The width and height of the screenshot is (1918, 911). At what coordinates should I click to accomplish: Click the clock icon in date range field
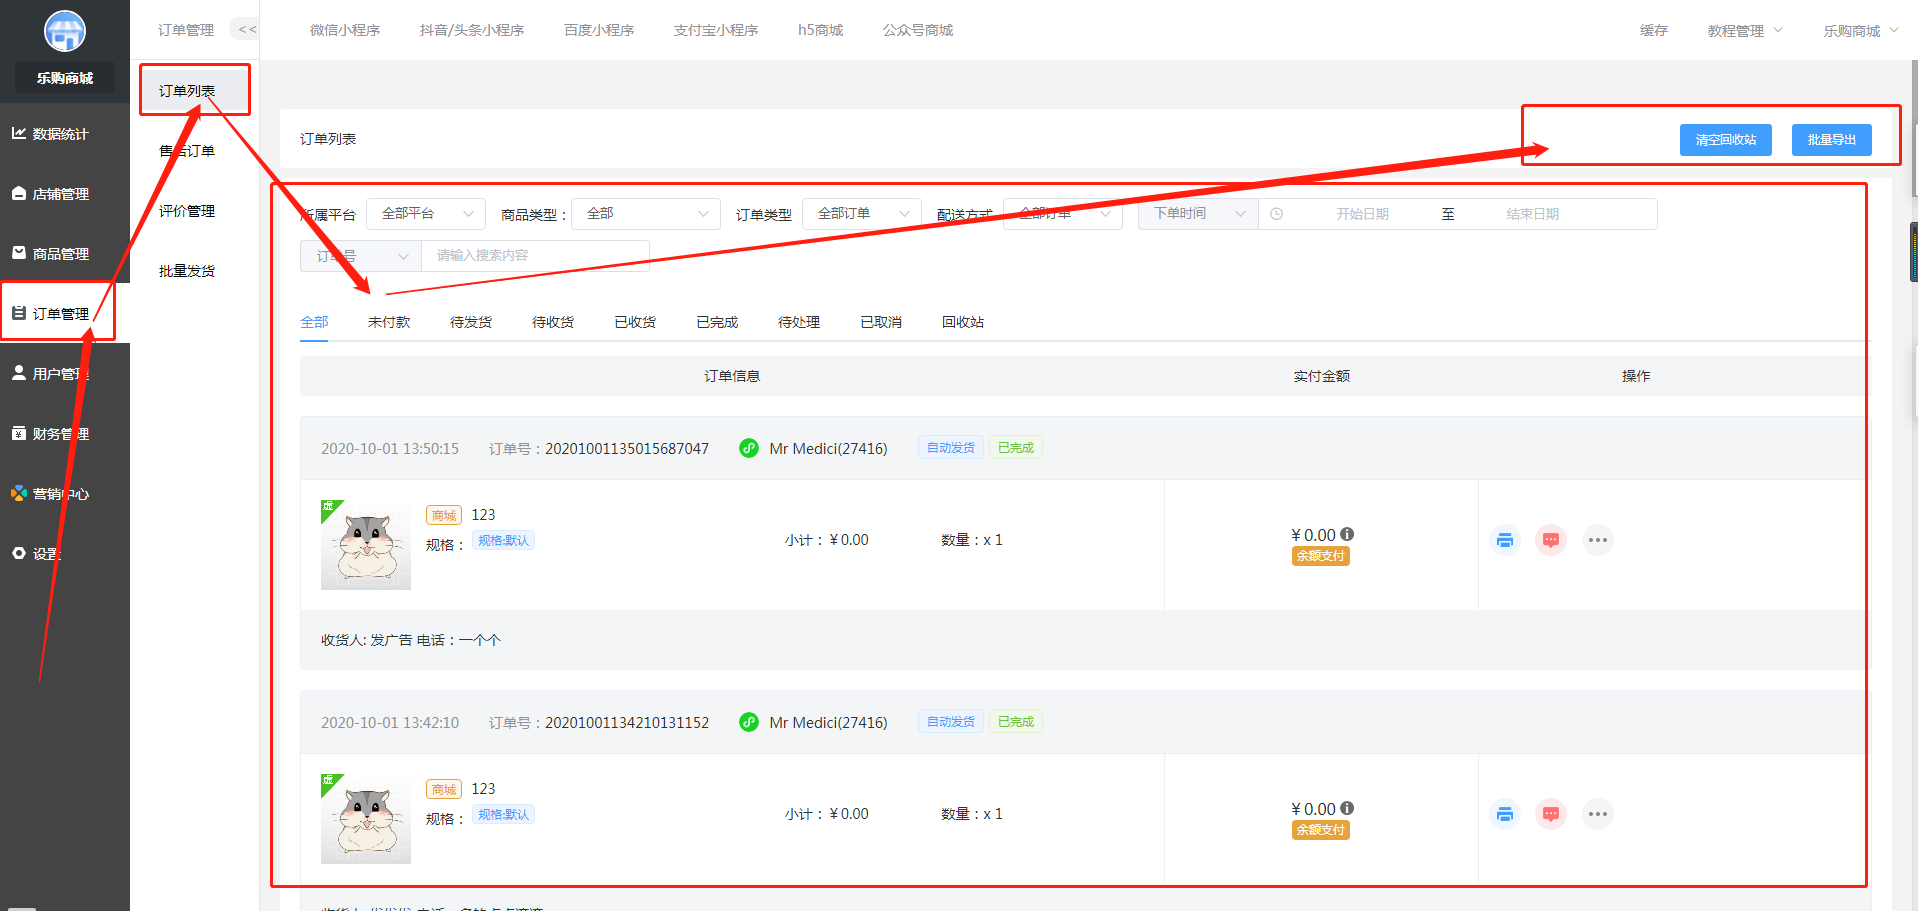[x=1277, y=214]
